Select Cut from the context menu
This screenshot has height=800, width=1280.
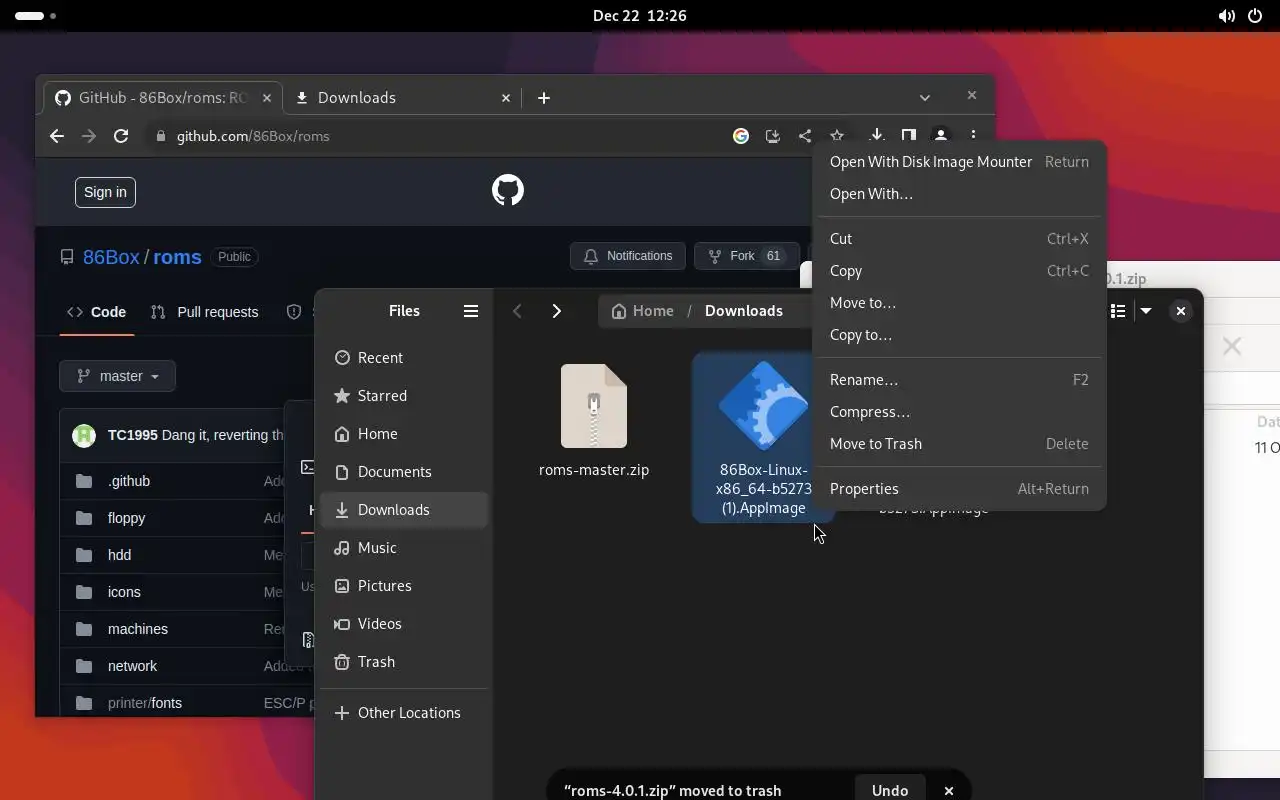coord(959,239)
